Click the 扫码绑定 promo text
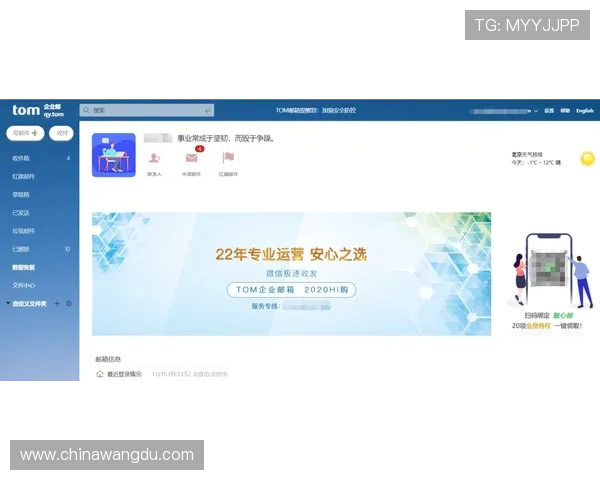 tap(537, 315)
